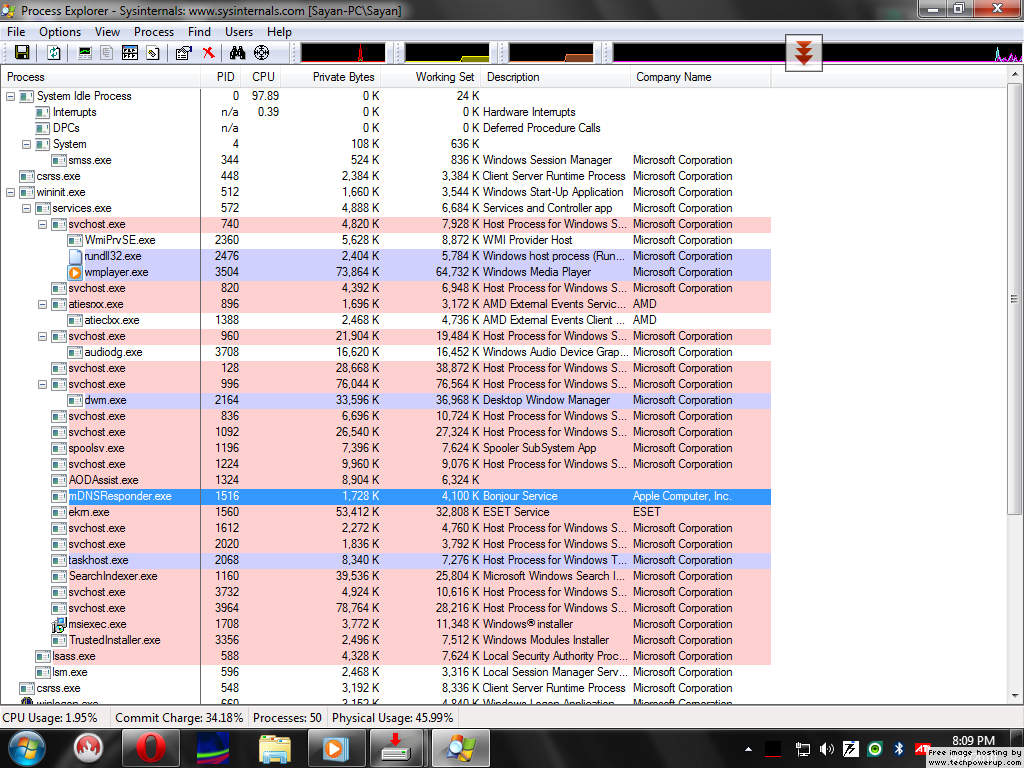Select the spoolsv.exe process row
This screenshot has width=1024, height=768.
(x=386, y=448)
